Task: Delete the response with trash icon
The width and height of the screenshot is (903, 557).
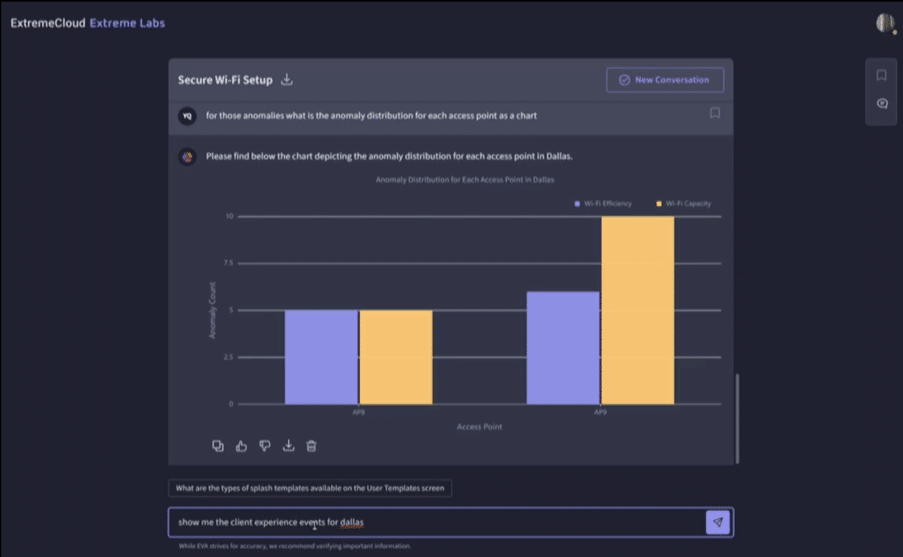Action: tap(311, 446)
